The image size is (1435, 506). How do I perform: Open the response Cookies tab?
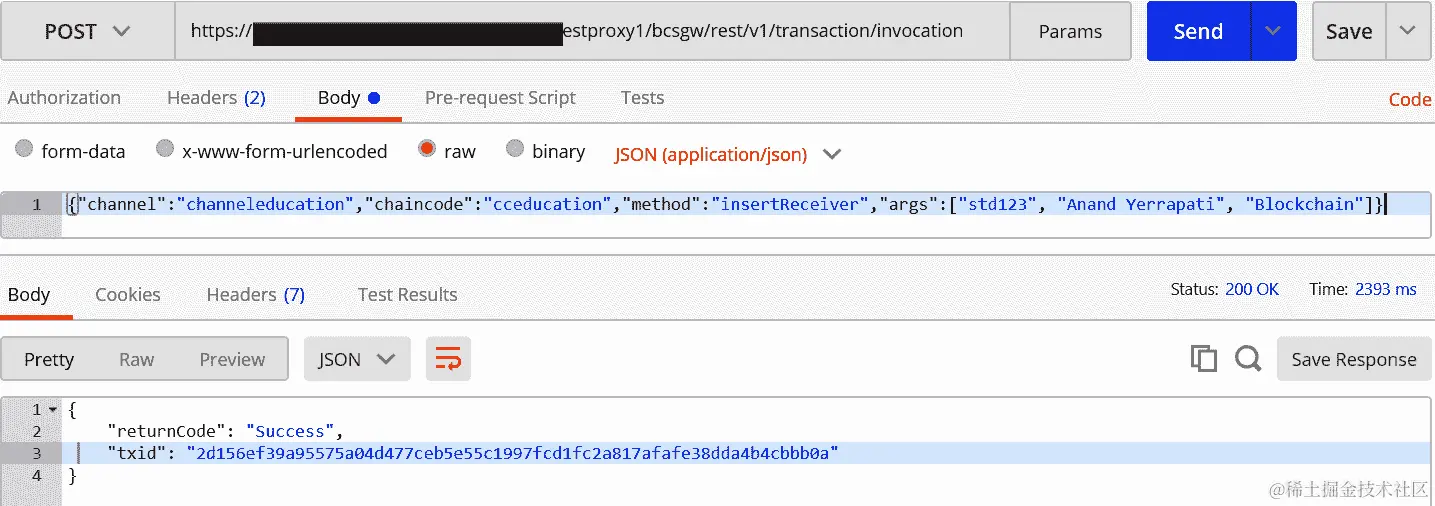pos(128,295)
